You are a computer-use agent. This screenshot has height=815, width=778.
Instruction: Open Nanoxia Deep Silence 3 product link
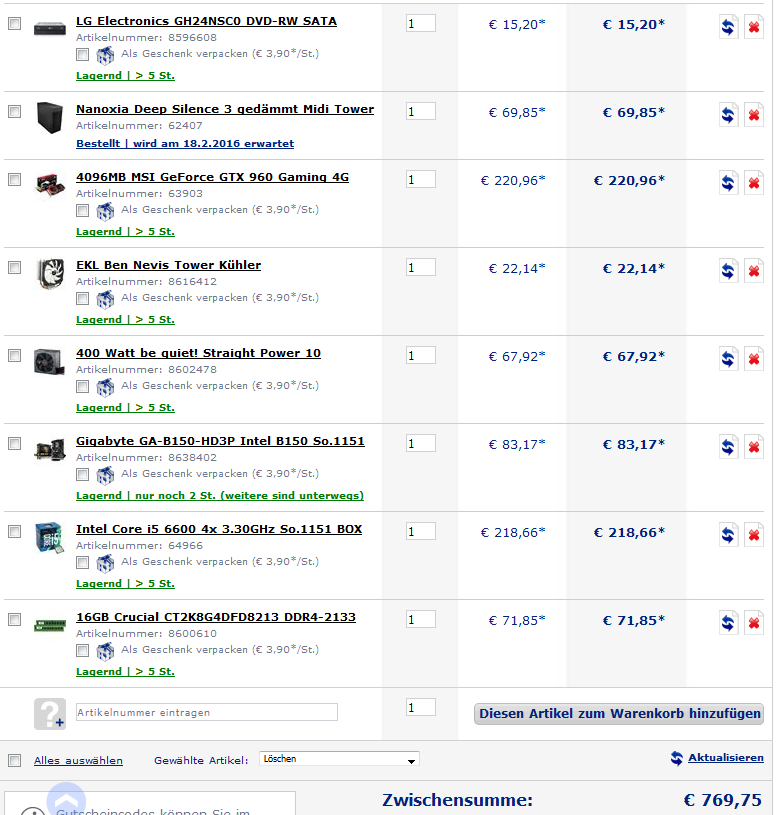225,109
